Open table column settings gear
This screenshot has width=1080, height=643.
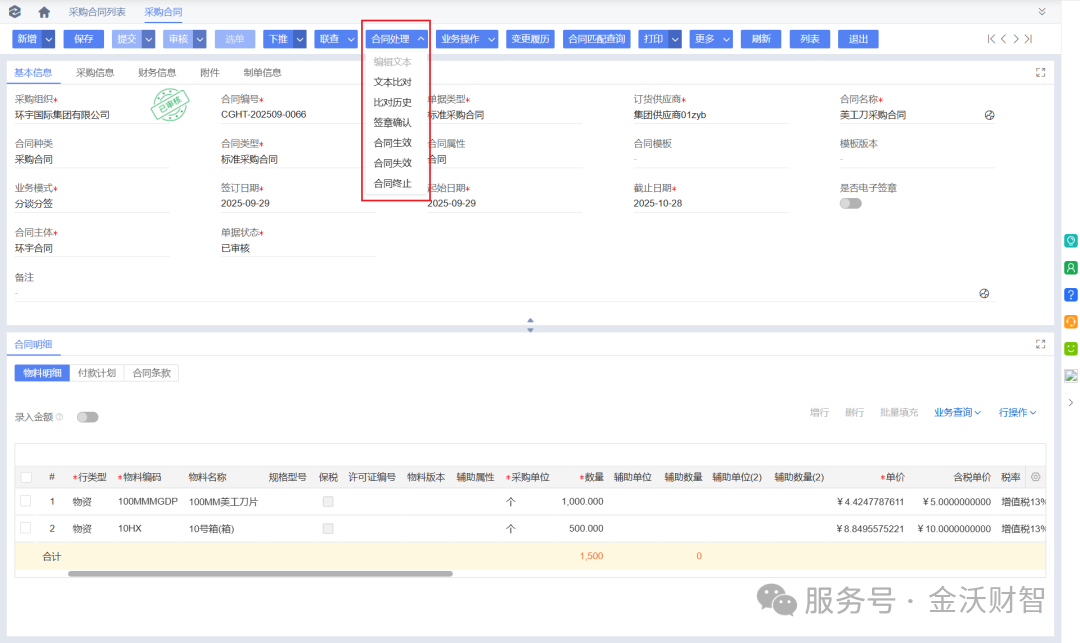click(1035, 477)
